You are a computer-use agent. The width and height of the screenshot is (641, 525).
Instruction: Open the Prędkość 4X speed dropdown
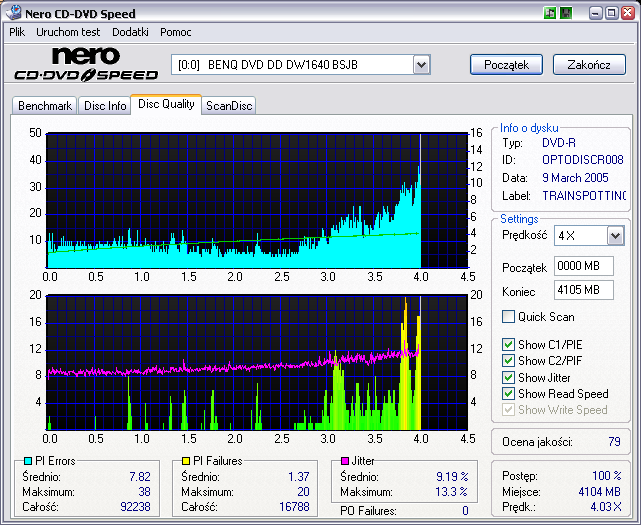[x=615, y=236]
